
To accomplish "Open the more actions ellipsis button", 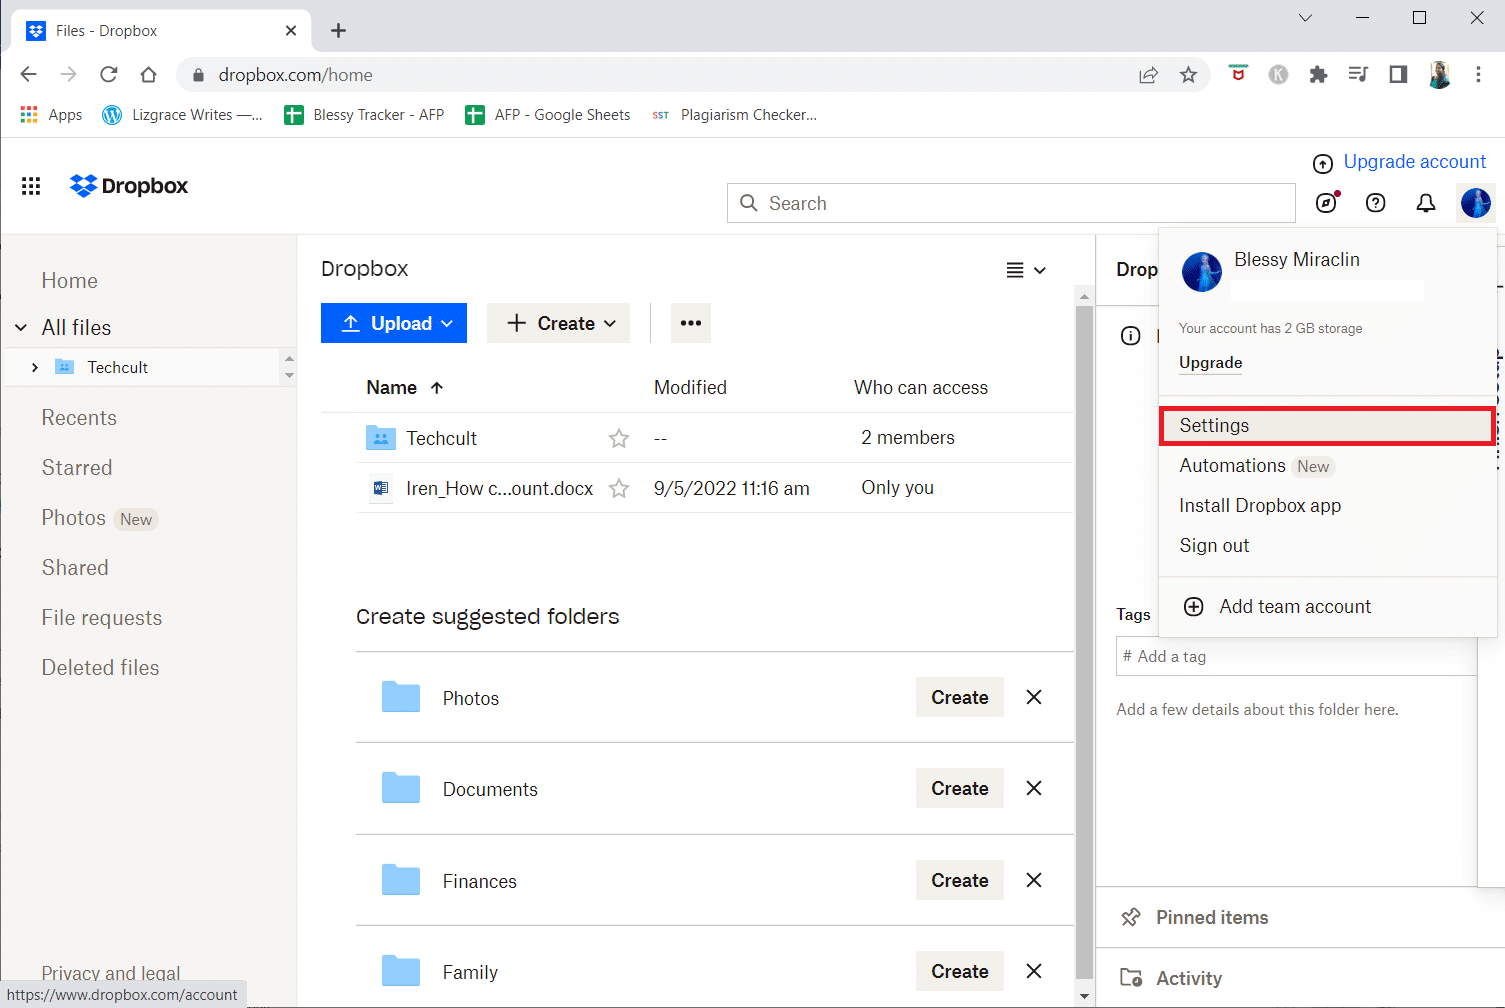I will coord(691,323).
